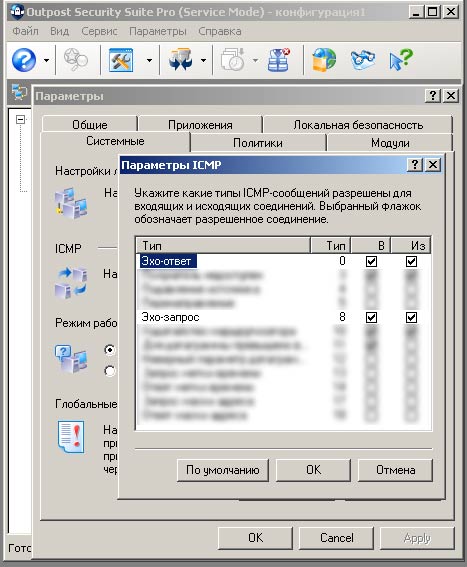Click the operation mode computers icon
Screen dimensions: 467x567
point(71,359)
